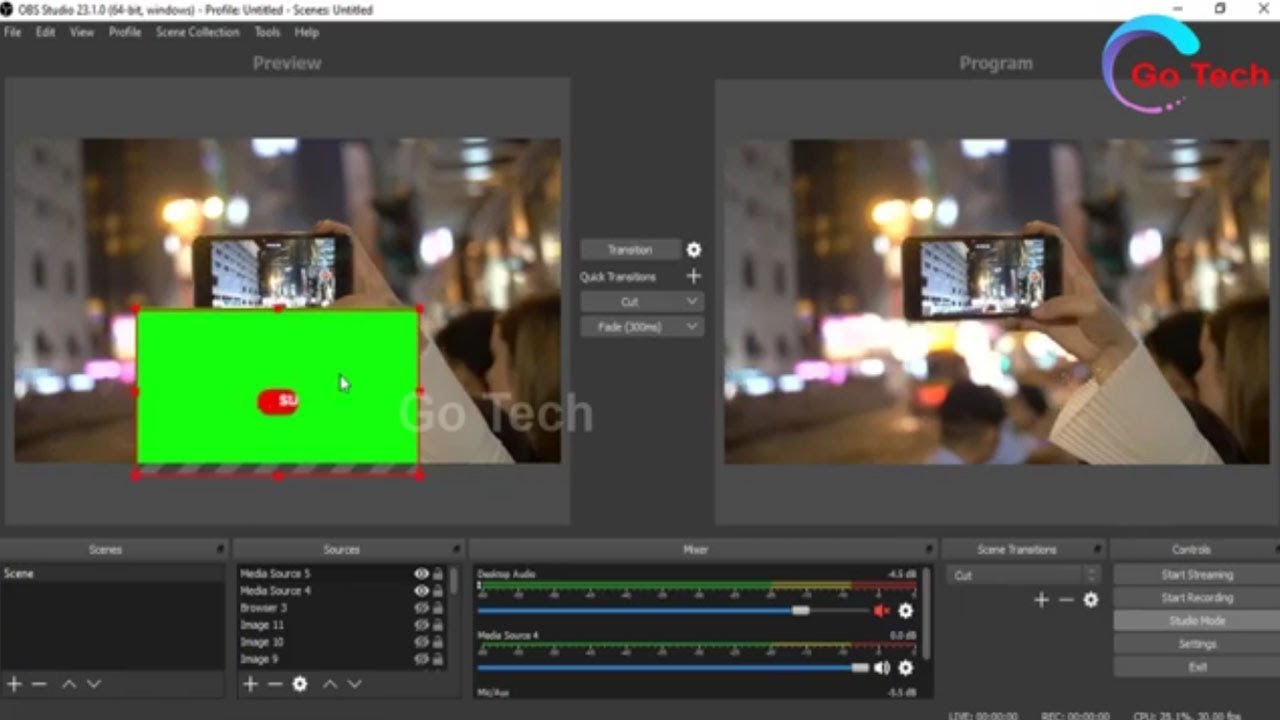Open Desktop Audio mixer settings gear
Viewport: 1280px width, 720px height.
(x=905, y=610)
